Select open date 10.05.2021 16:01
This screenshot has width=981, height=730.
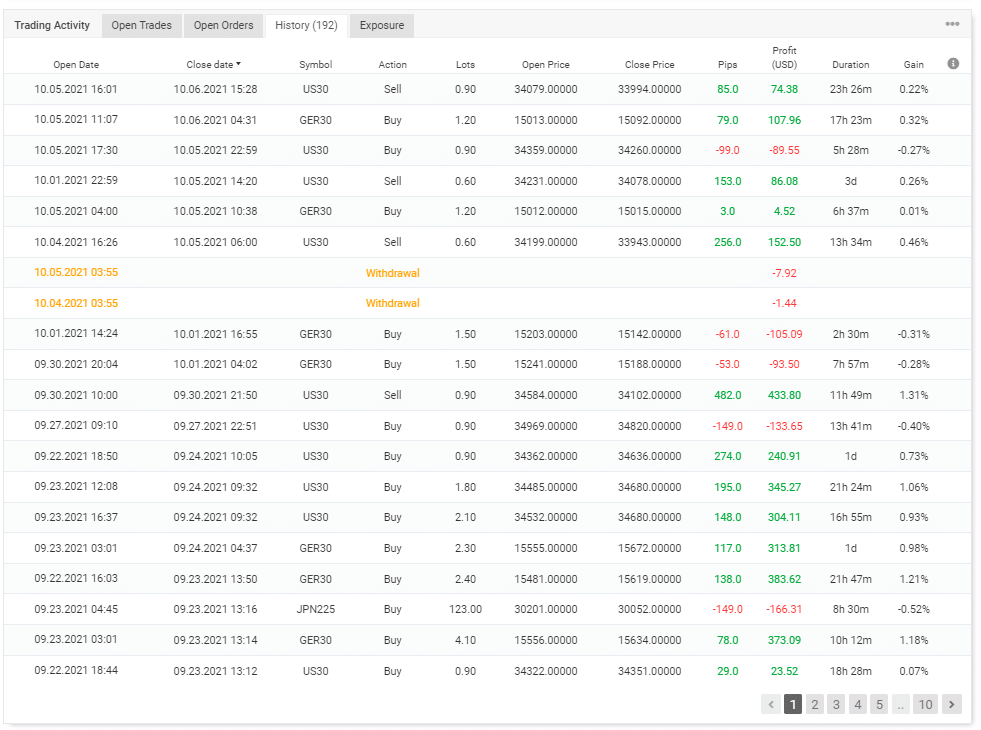(76, 89)
